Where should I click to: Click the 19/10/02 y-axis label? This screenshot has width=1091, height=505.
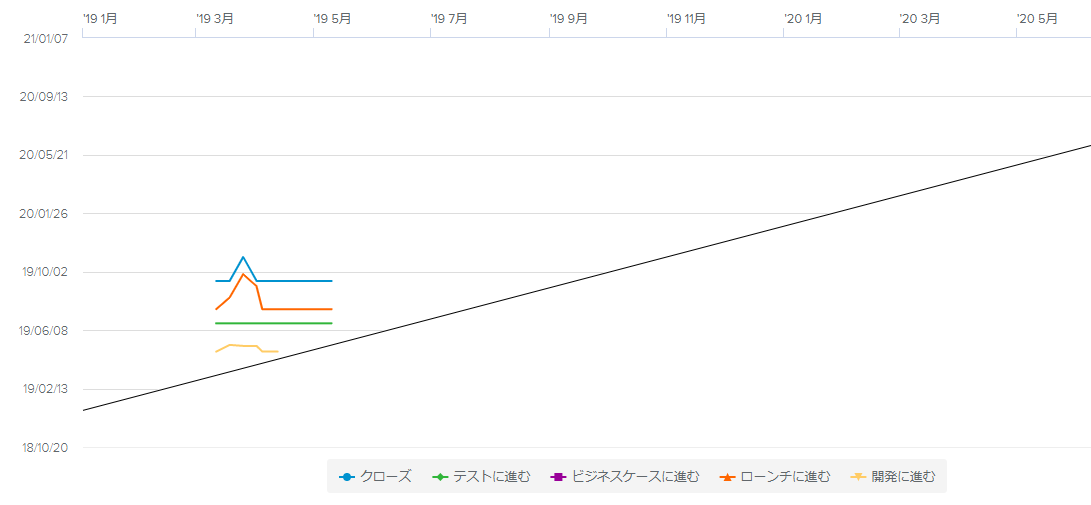pyautogui.click(x=44, y=272)
